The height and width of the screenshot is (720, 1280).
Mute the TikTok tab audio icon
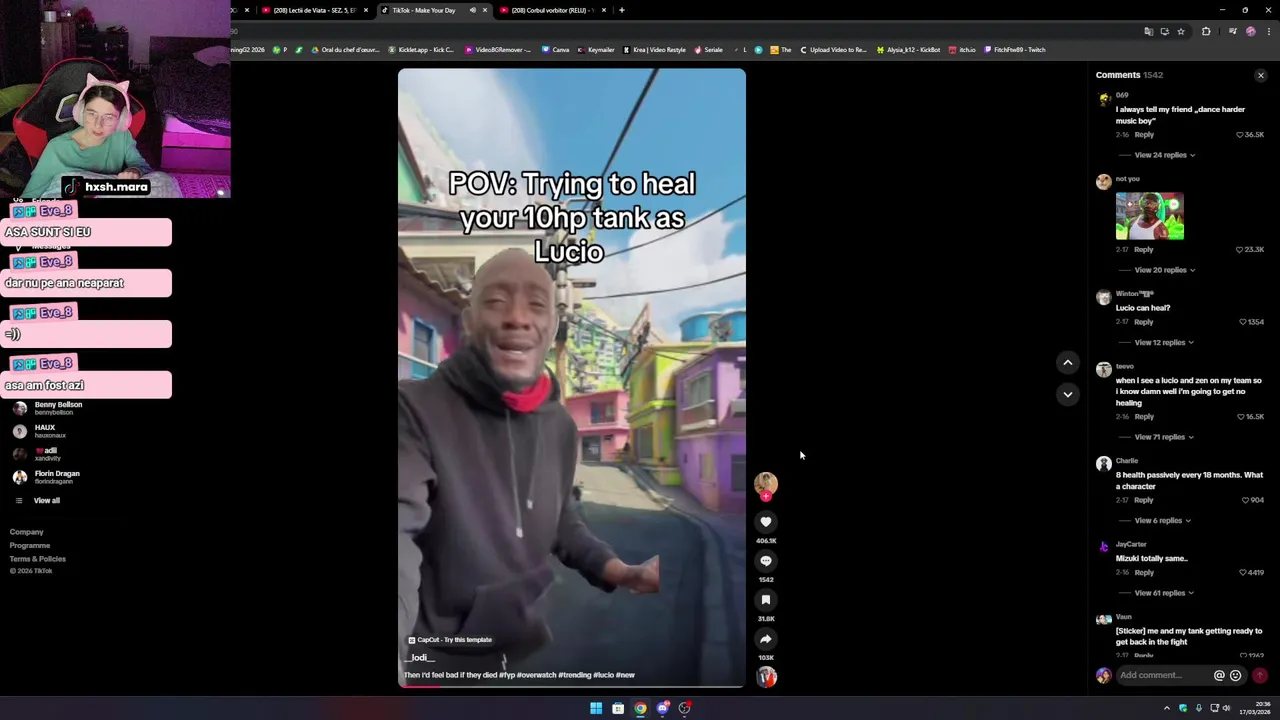point(472,10)
